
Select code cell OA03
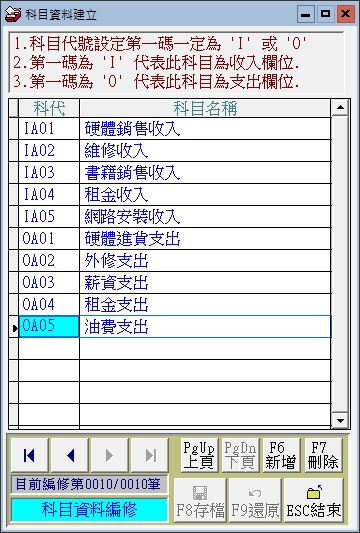pyautogui.click(x=49, y=282)
